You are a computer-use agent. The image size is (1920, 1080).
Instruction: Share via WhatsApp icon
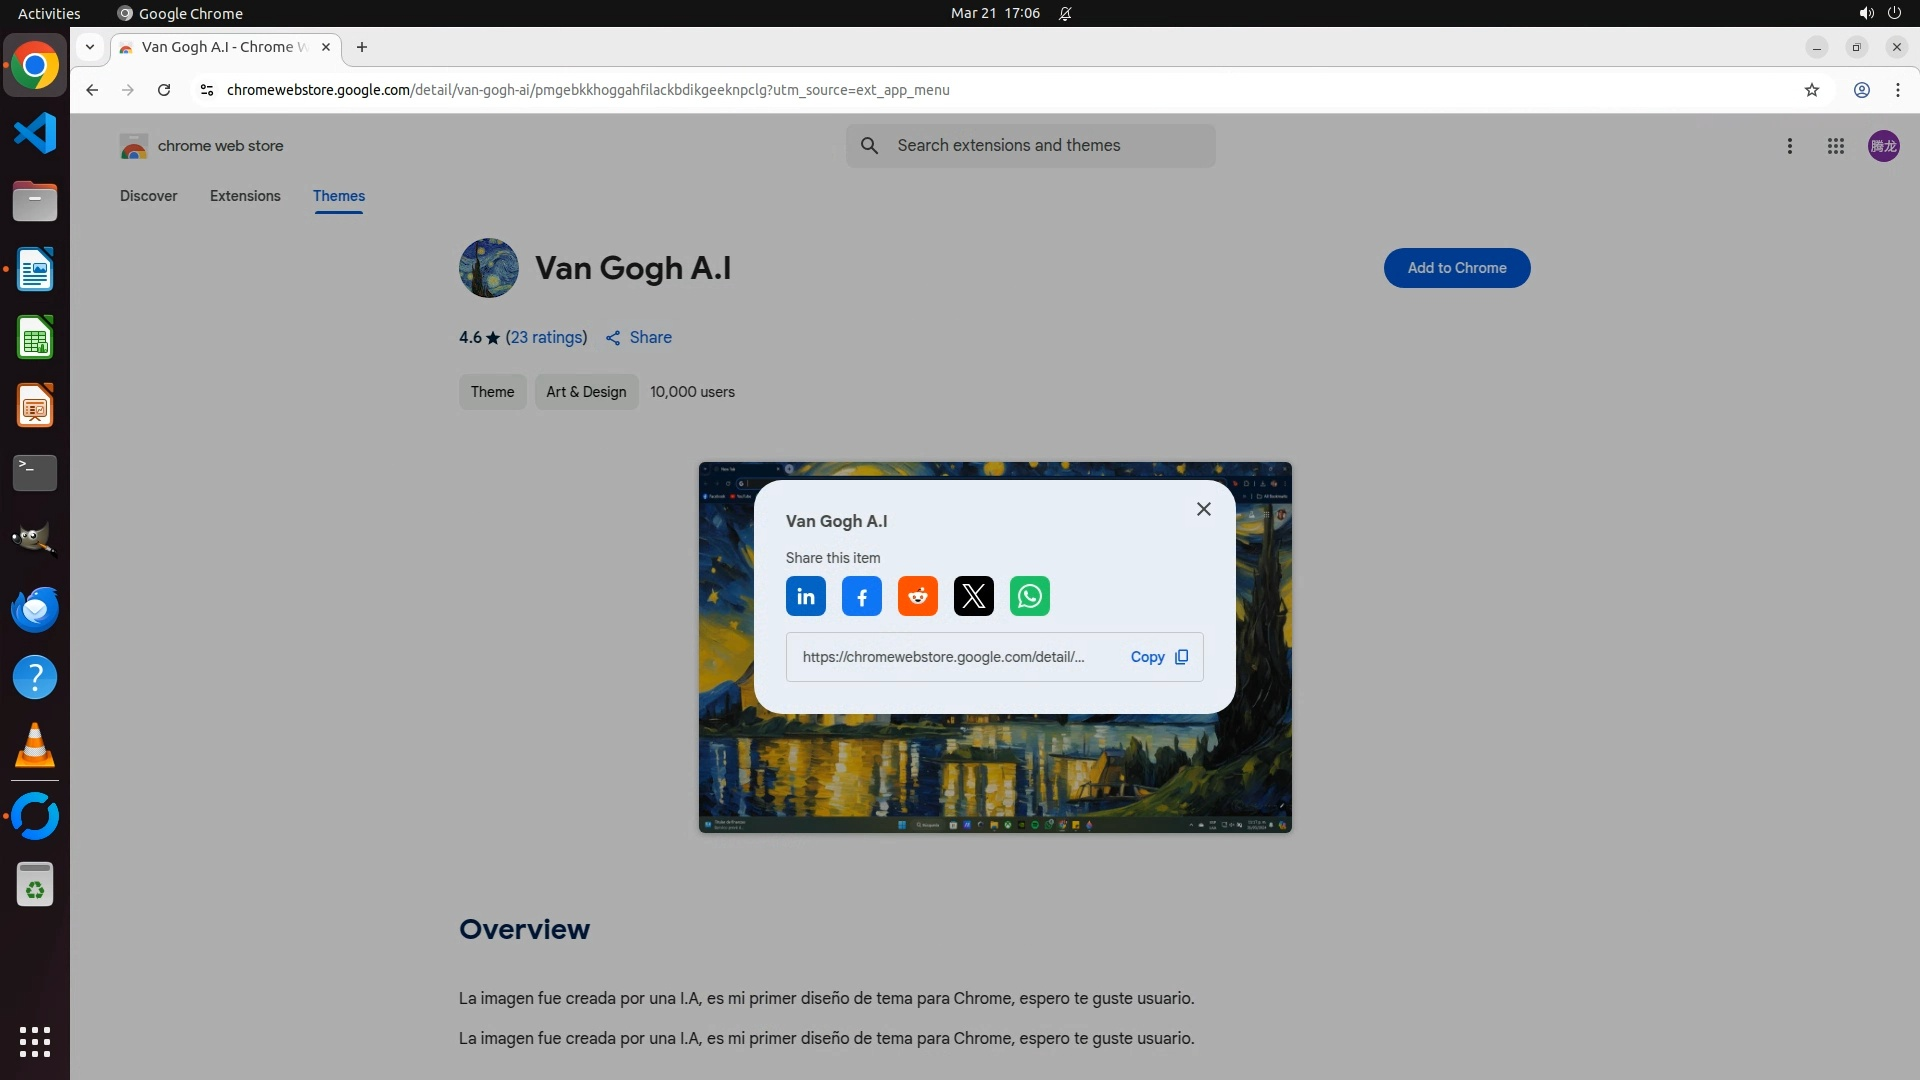point(1029,597)
